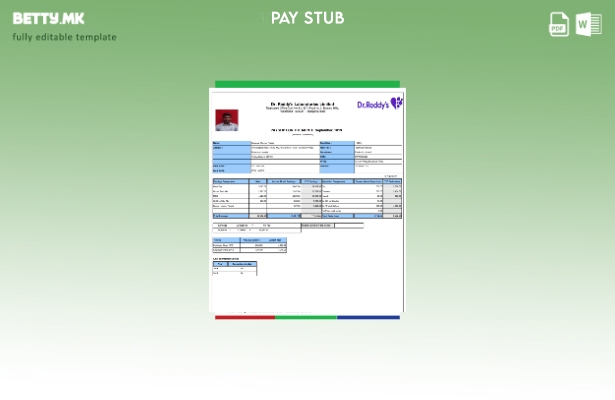
Task: Click the BETTY.MK logo
Action: click(x=48, y=18)
